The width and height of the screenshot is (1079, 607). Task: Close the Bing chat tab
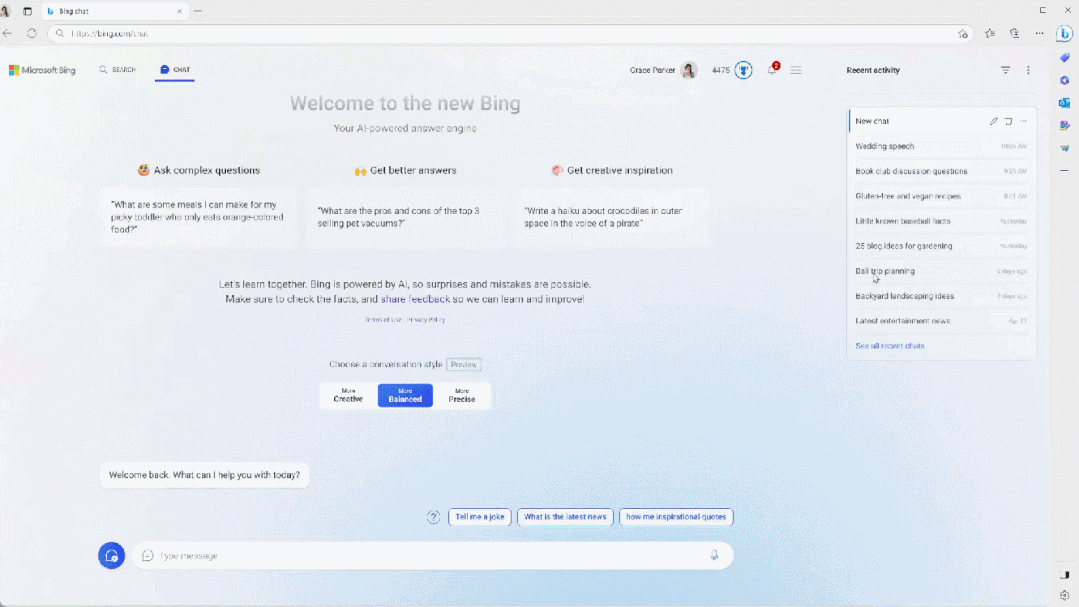point(180,11)
